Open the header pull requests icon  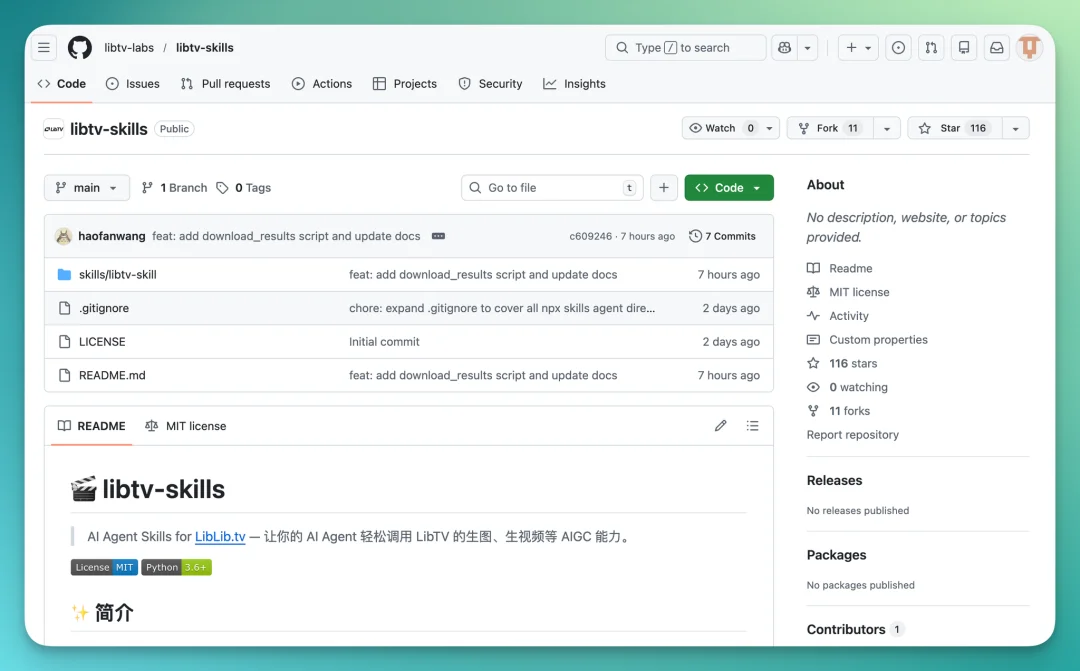pos(931,48)
